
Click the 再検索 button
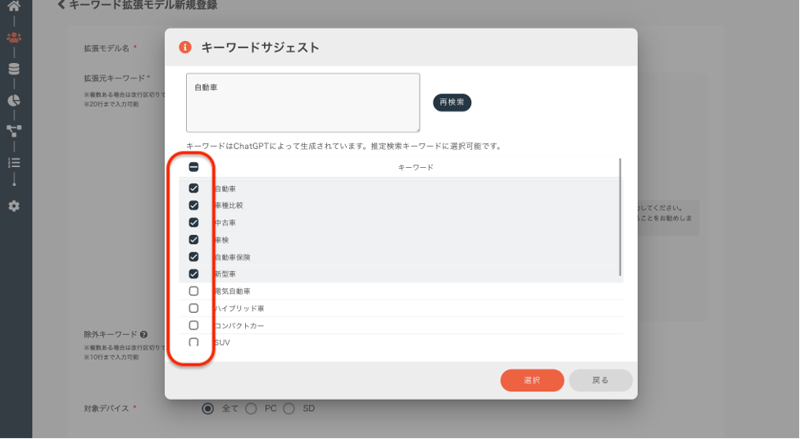[452, 102]
